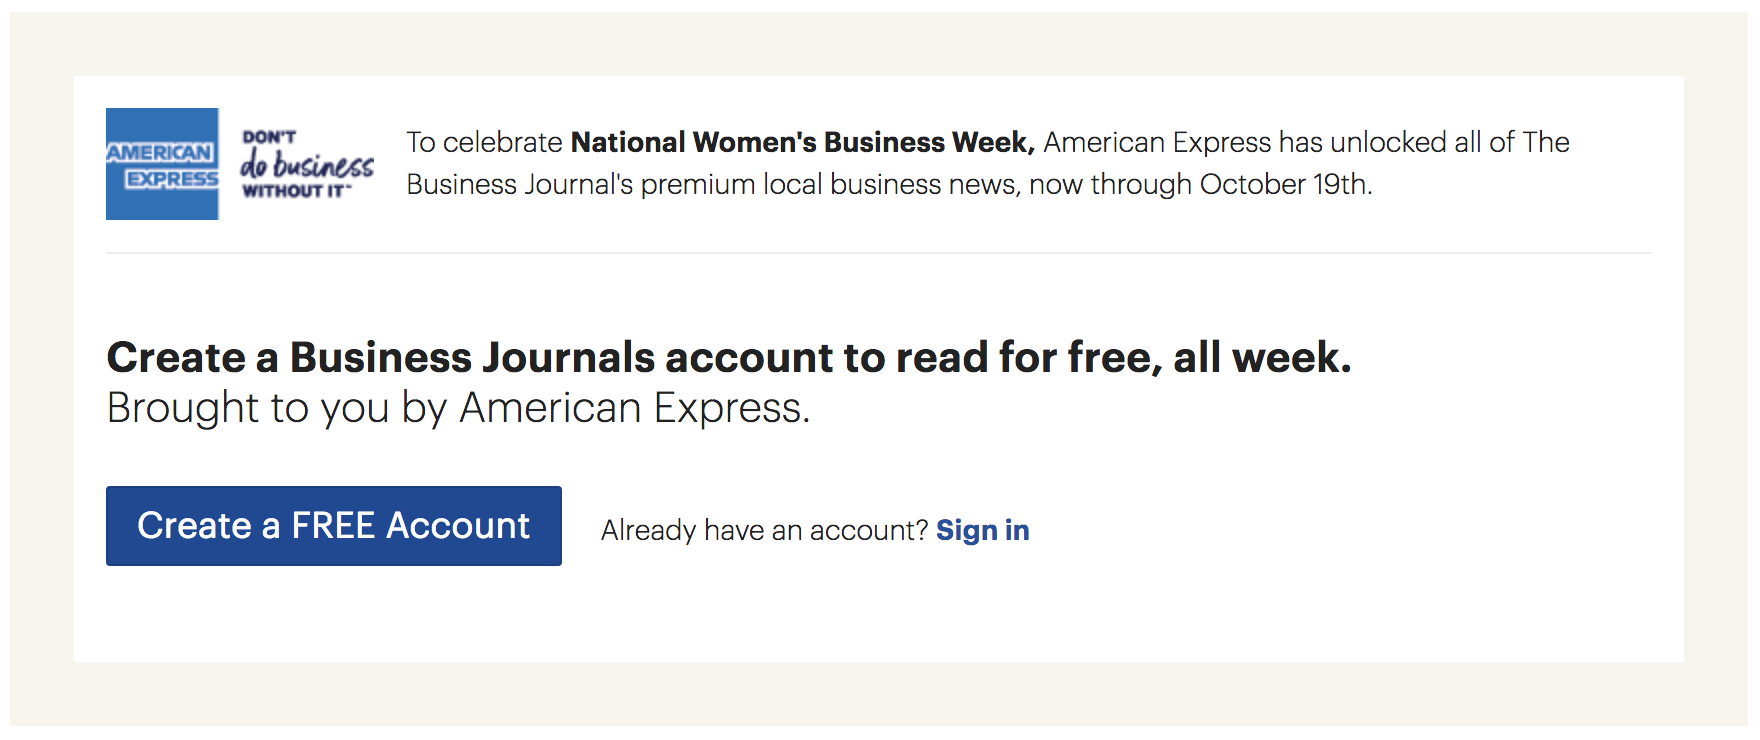Click the blue account creation button label
This screenshot has height=740, width=1760.
point(333,525)
